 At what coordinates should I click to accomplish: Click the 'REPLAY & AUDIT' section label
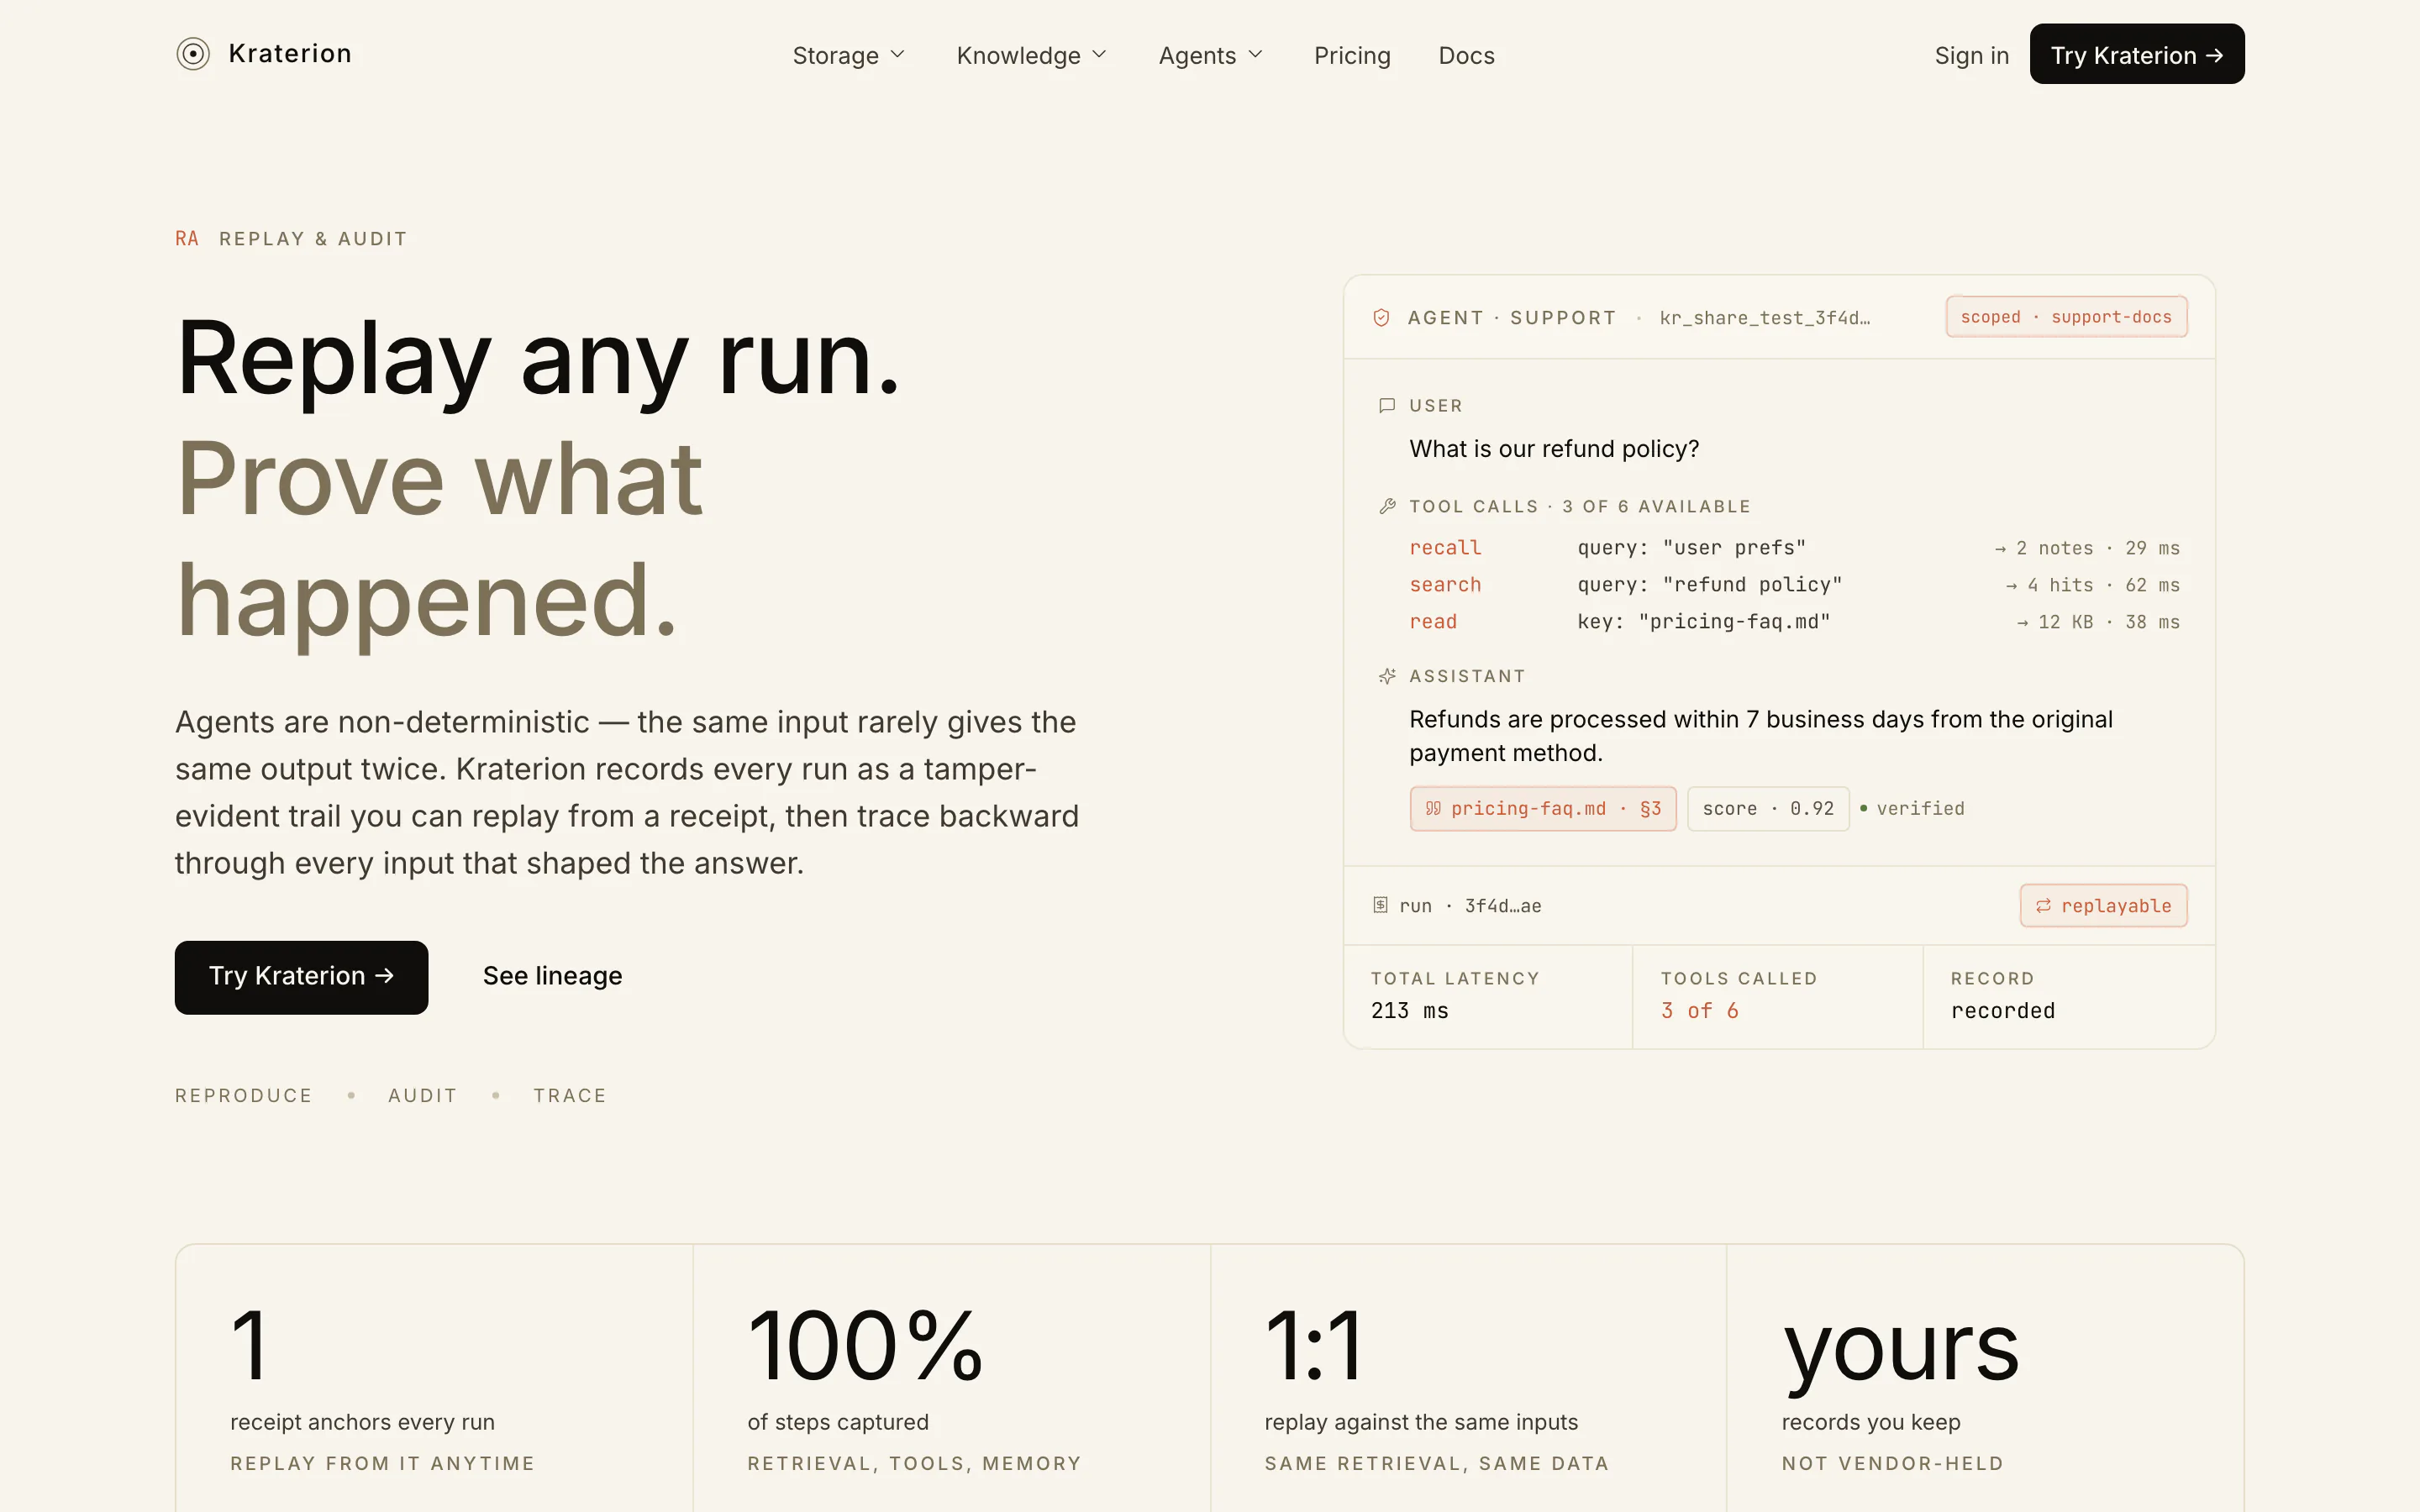click(x=313, y=239)
